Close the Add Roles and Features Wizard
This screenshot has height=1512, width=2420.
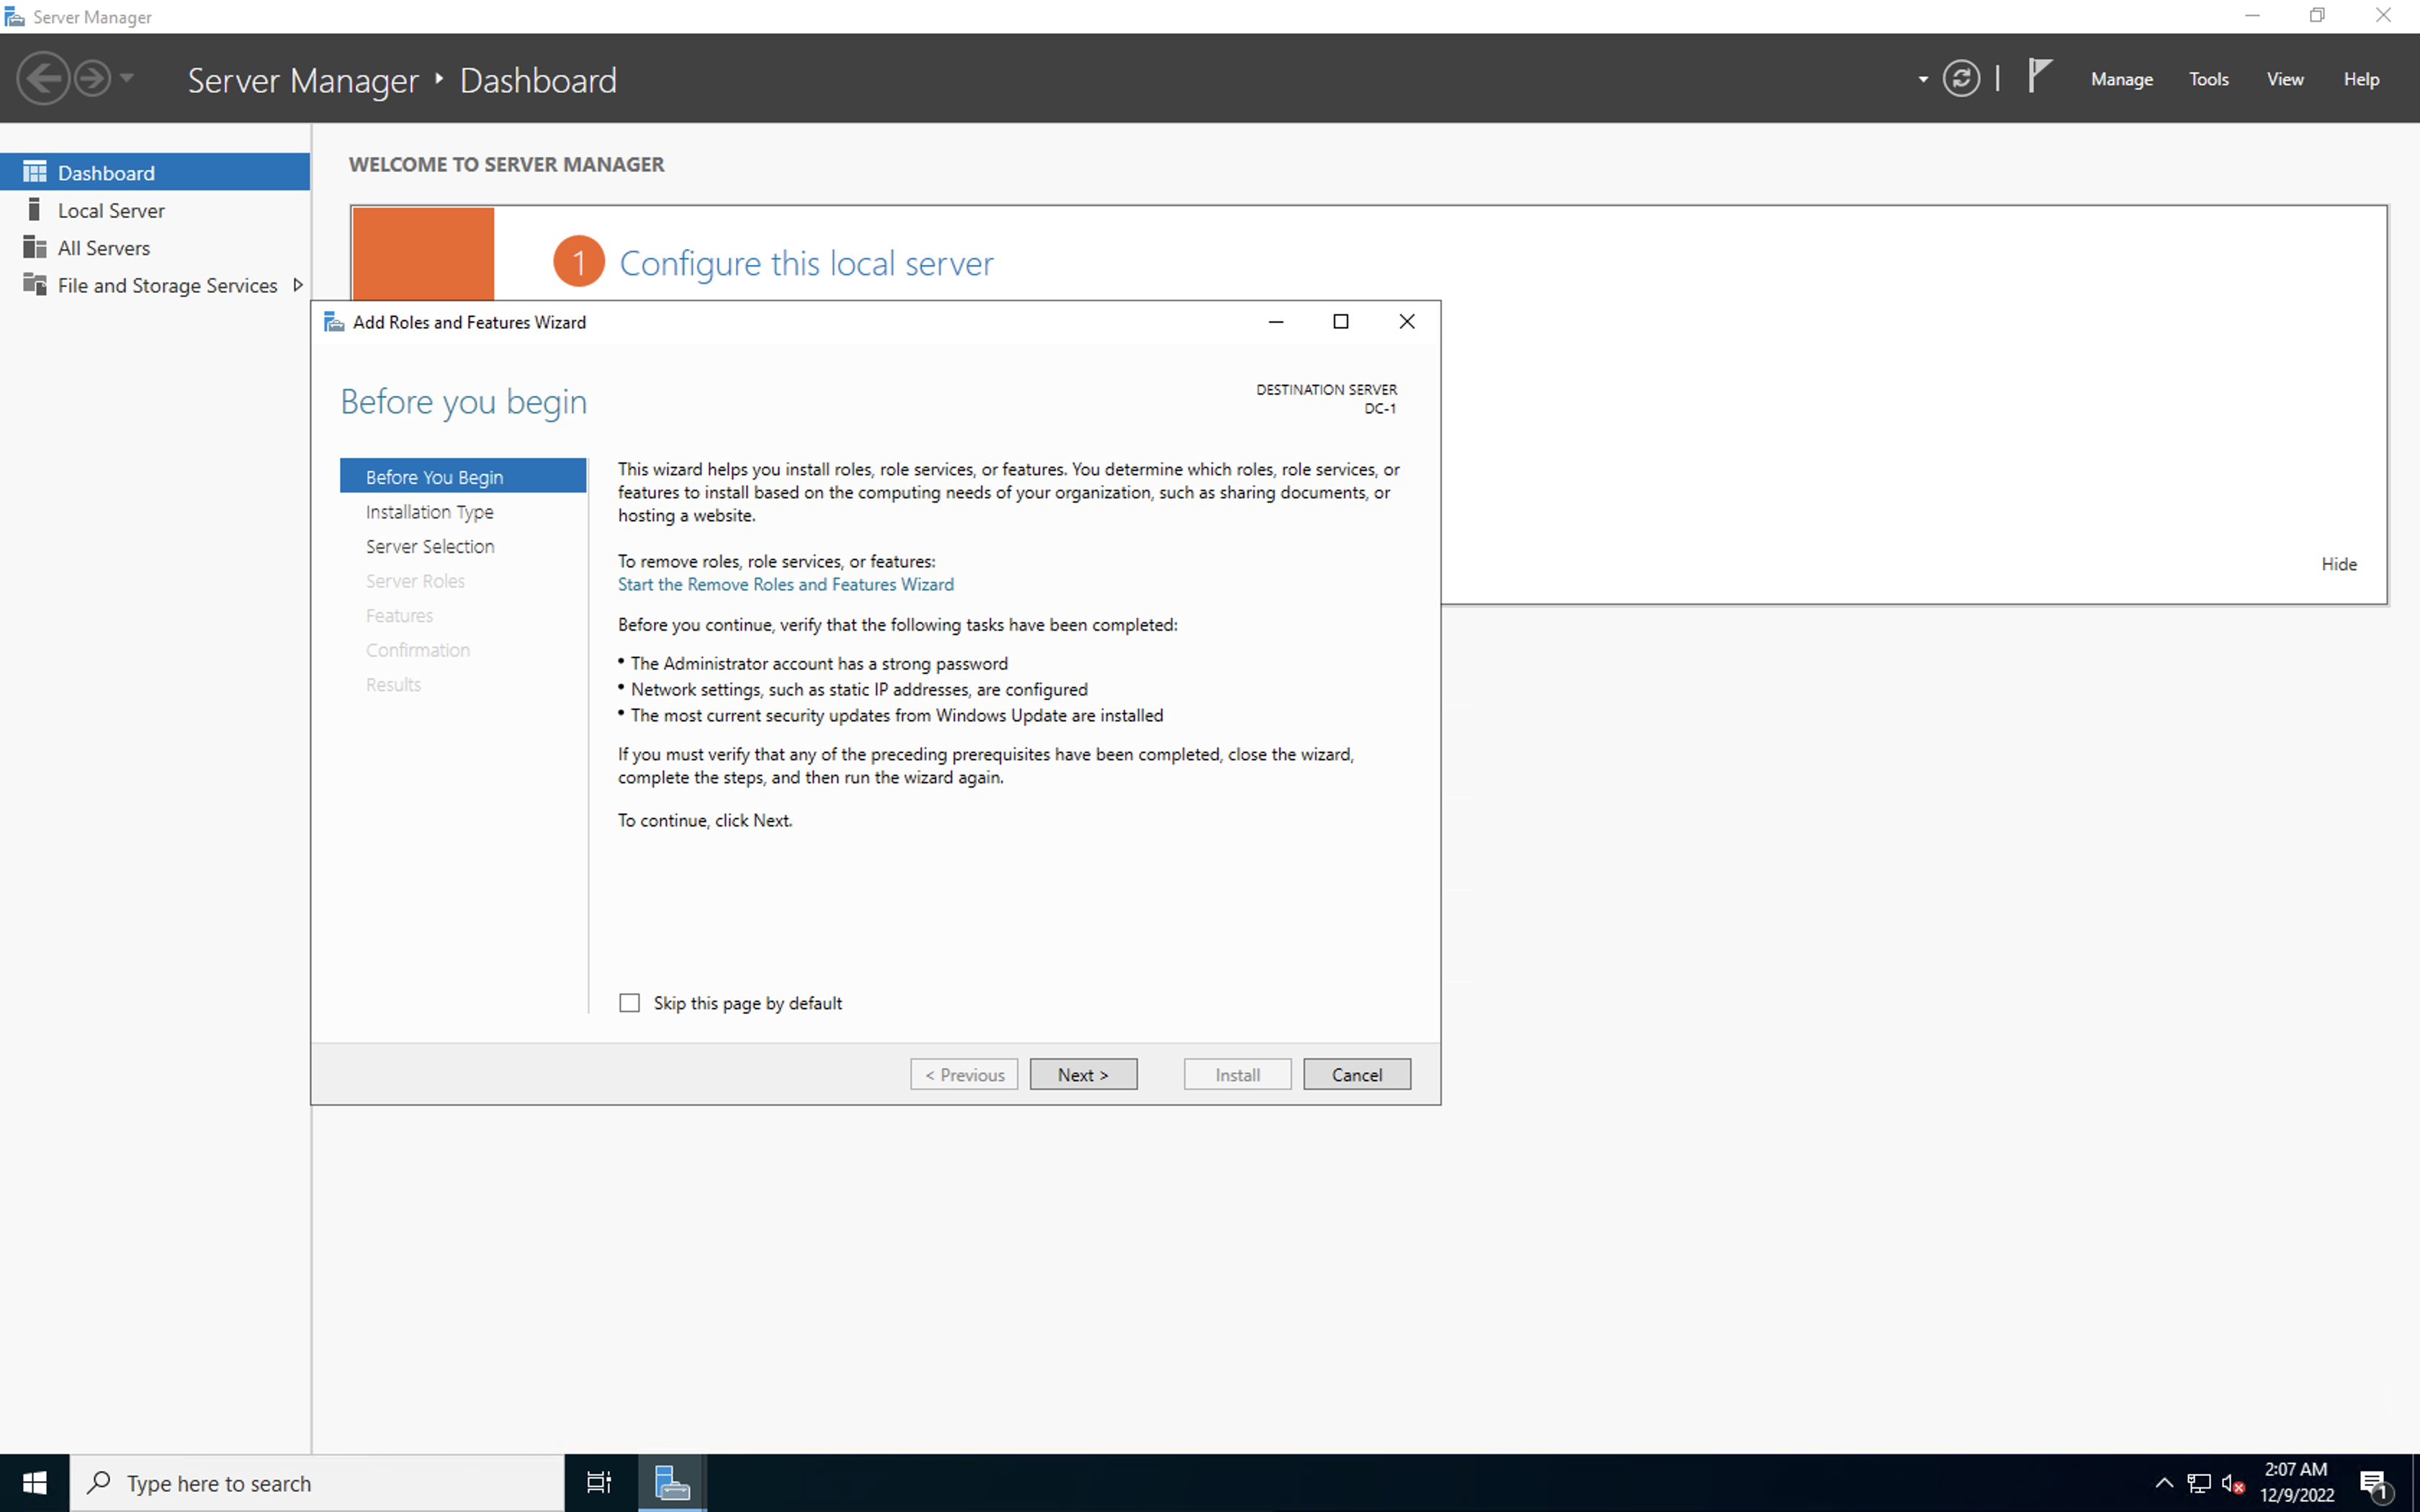[x=1407, y=321]
